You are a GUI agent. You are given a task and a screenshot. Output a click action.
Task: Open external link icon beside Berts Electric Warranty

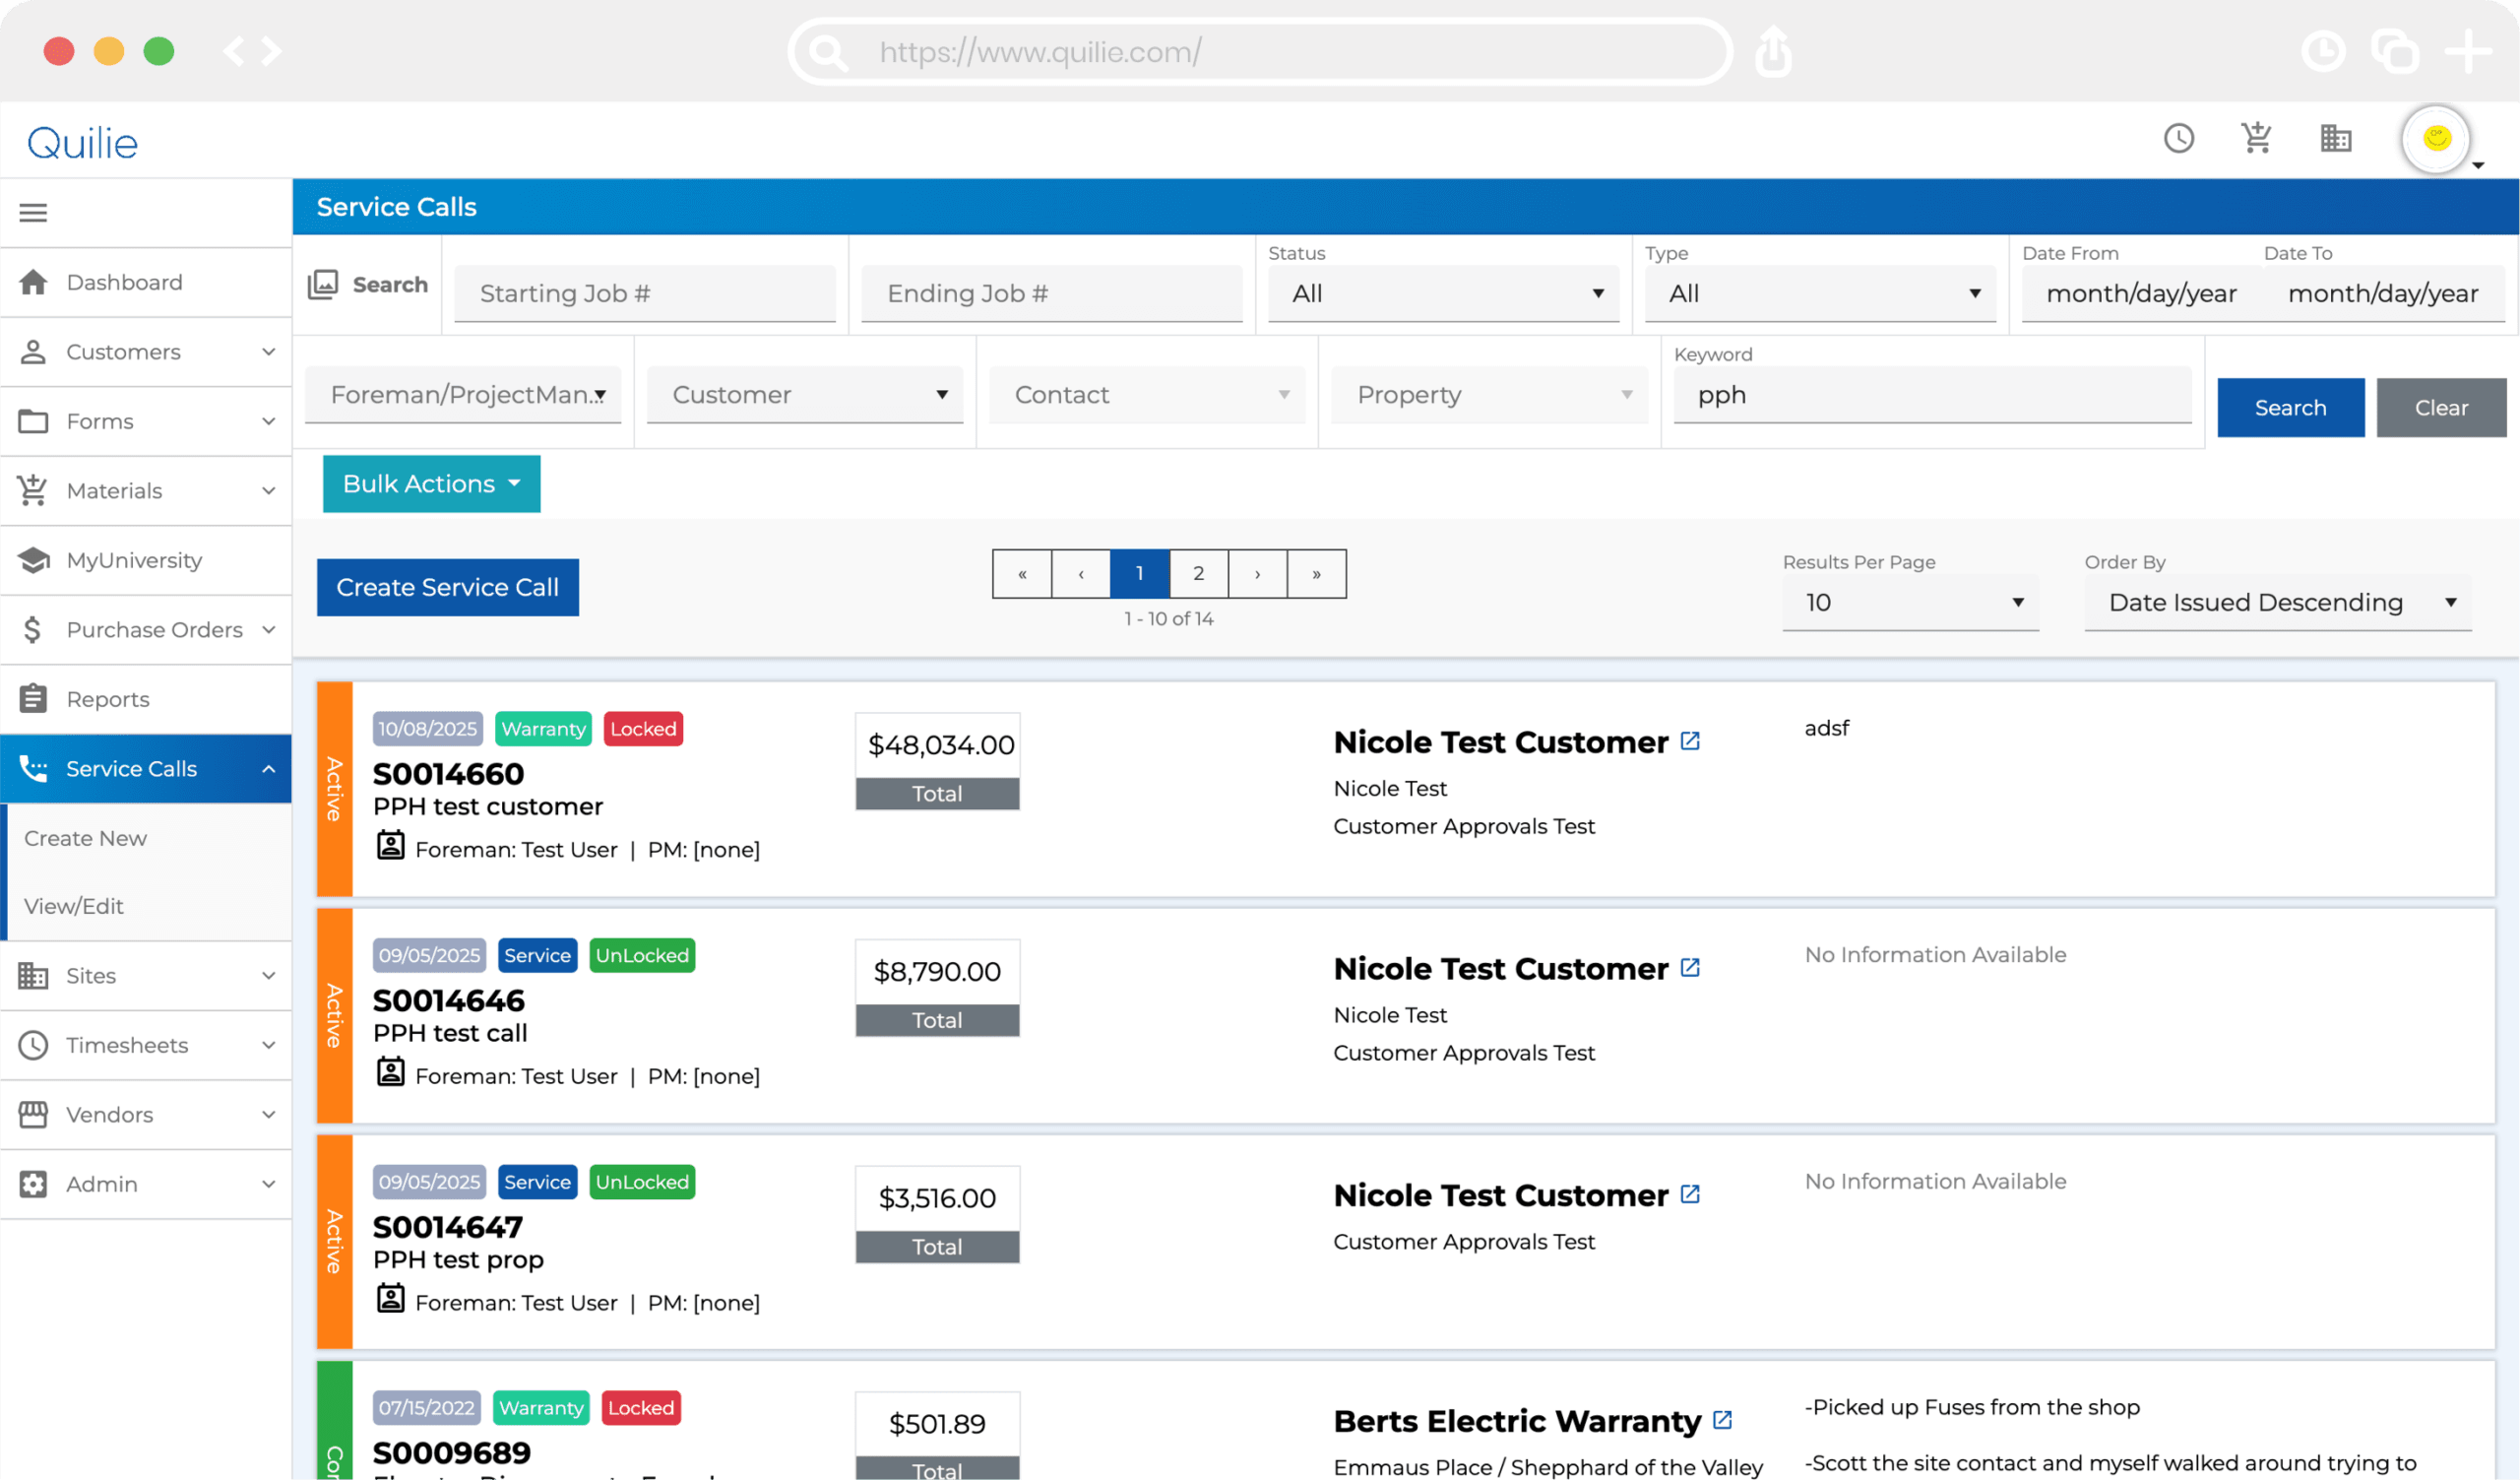coord(1722,1419)
